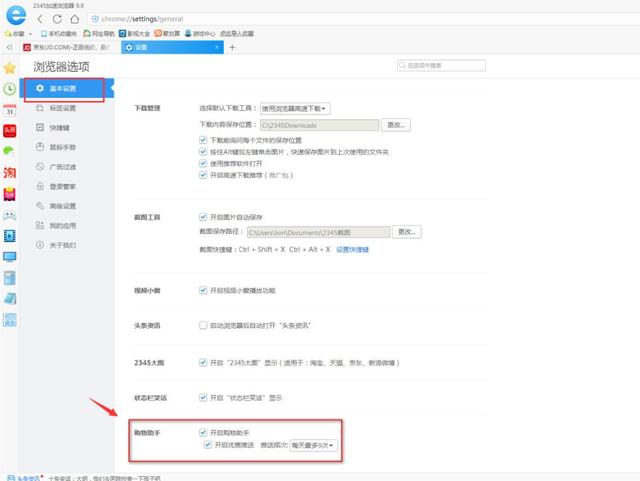
Task: Click the shield icon in address bar
Action: 95,19
